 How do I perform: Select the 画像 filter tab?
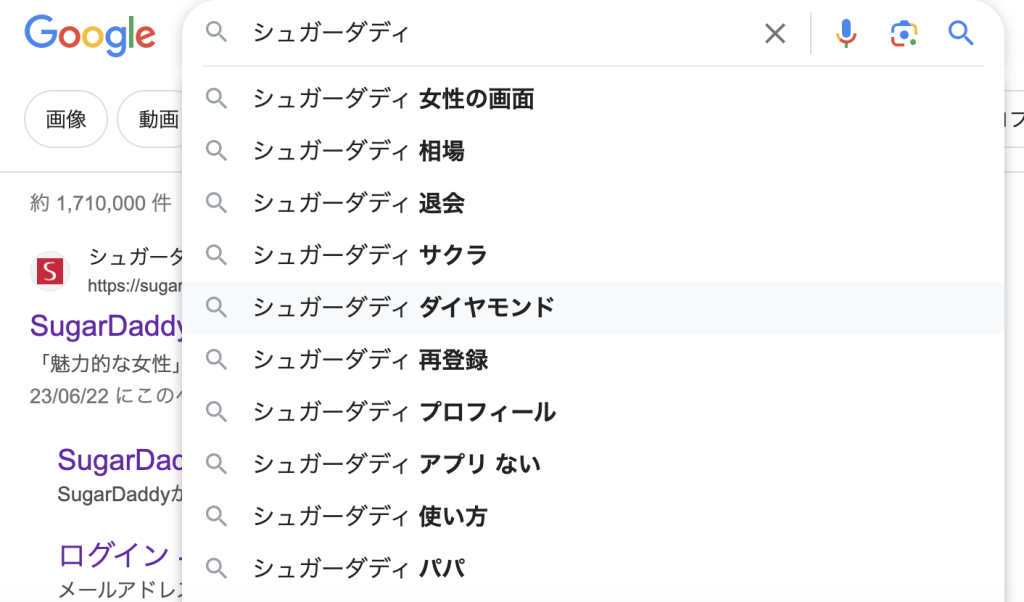66,120
